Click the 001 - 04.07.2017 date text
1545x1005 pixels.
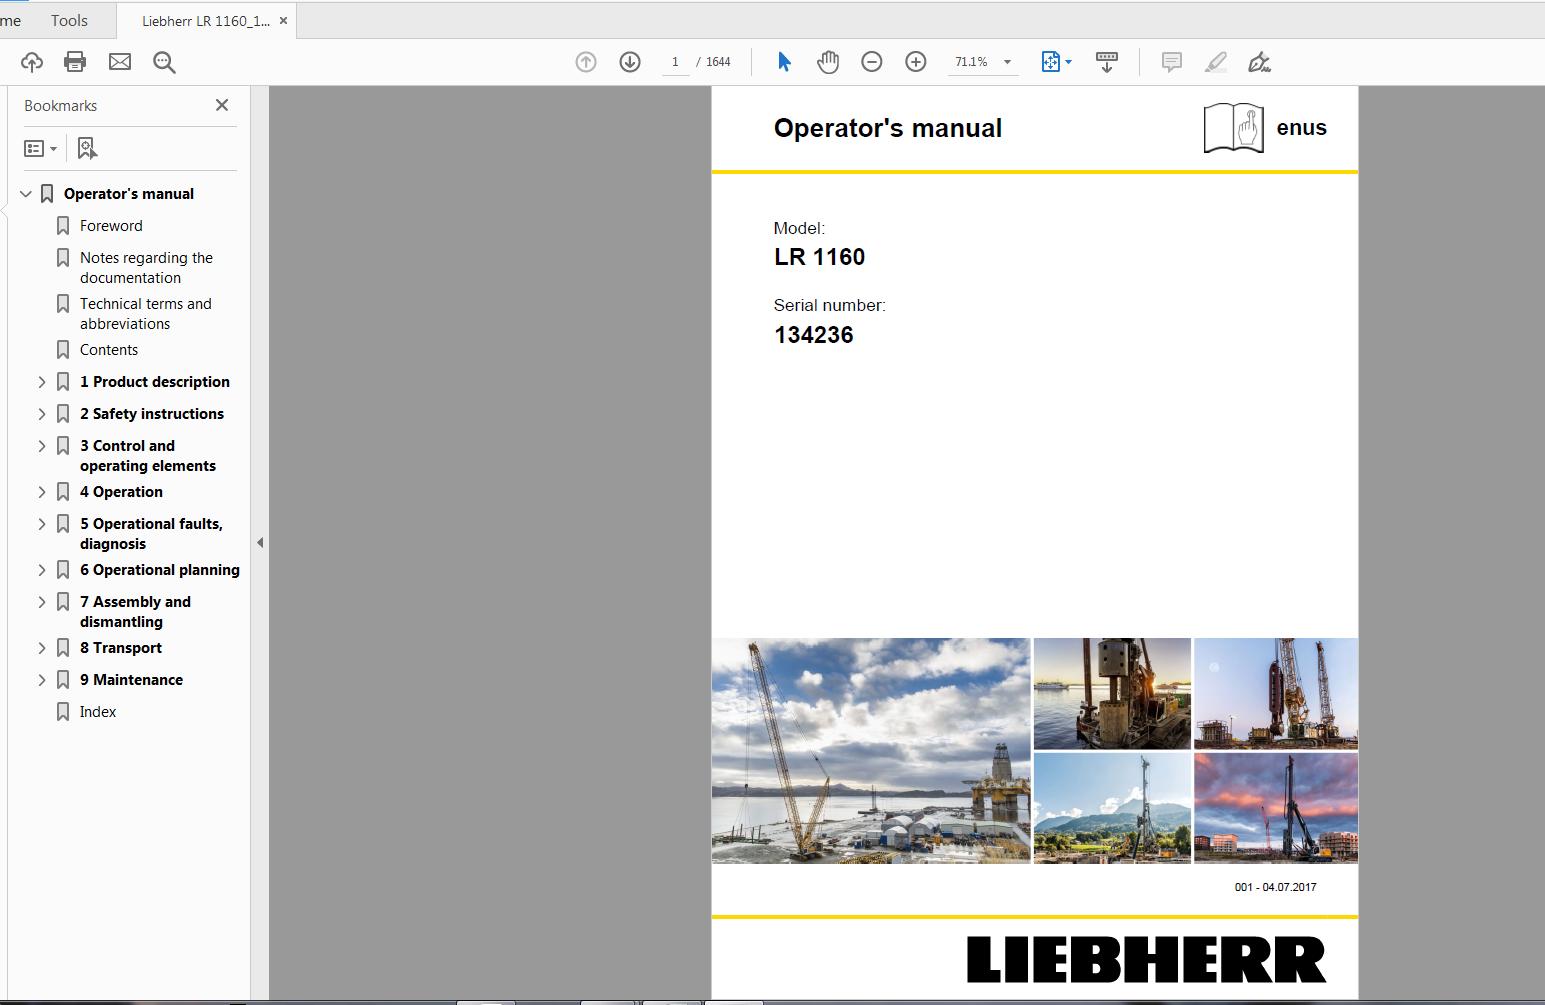coord(1275,887)
